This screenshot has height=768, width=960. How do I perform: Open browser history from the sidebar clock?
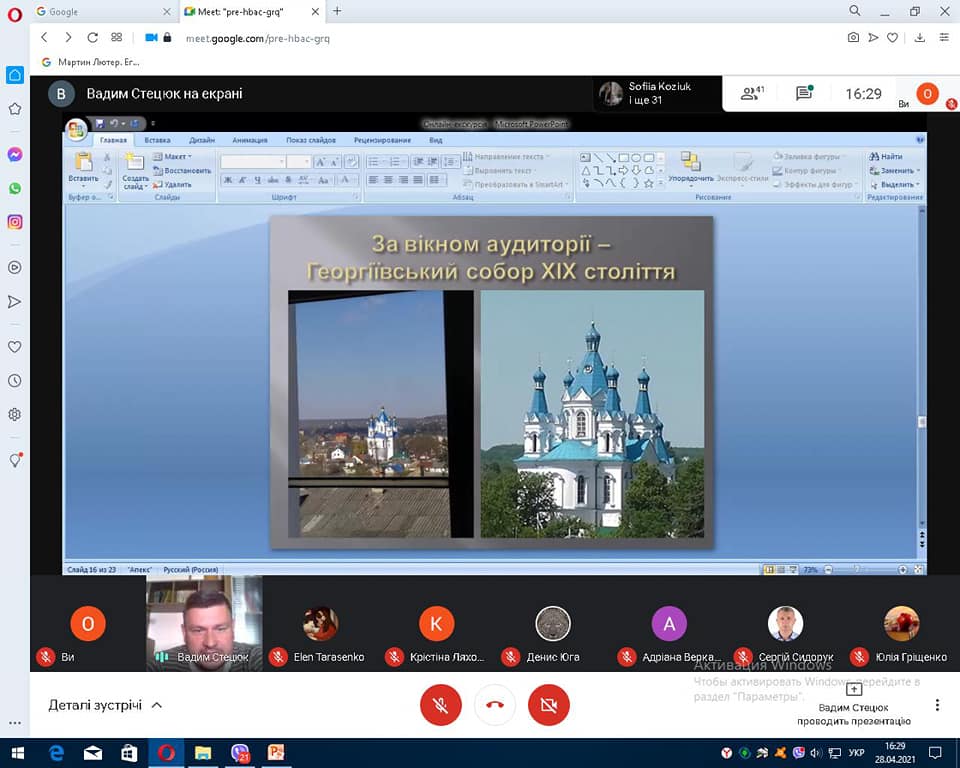(x=15, y=381)
